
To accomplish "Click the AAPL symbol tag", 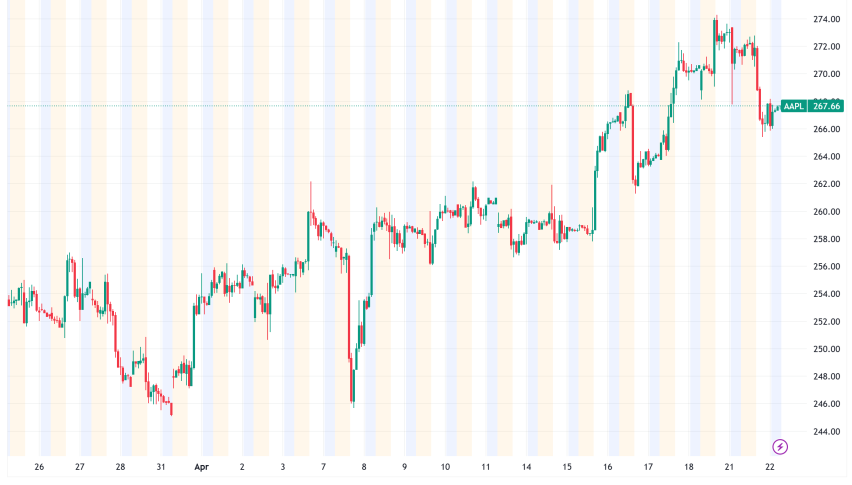I will pyautogui.click(x=794, y=106).
